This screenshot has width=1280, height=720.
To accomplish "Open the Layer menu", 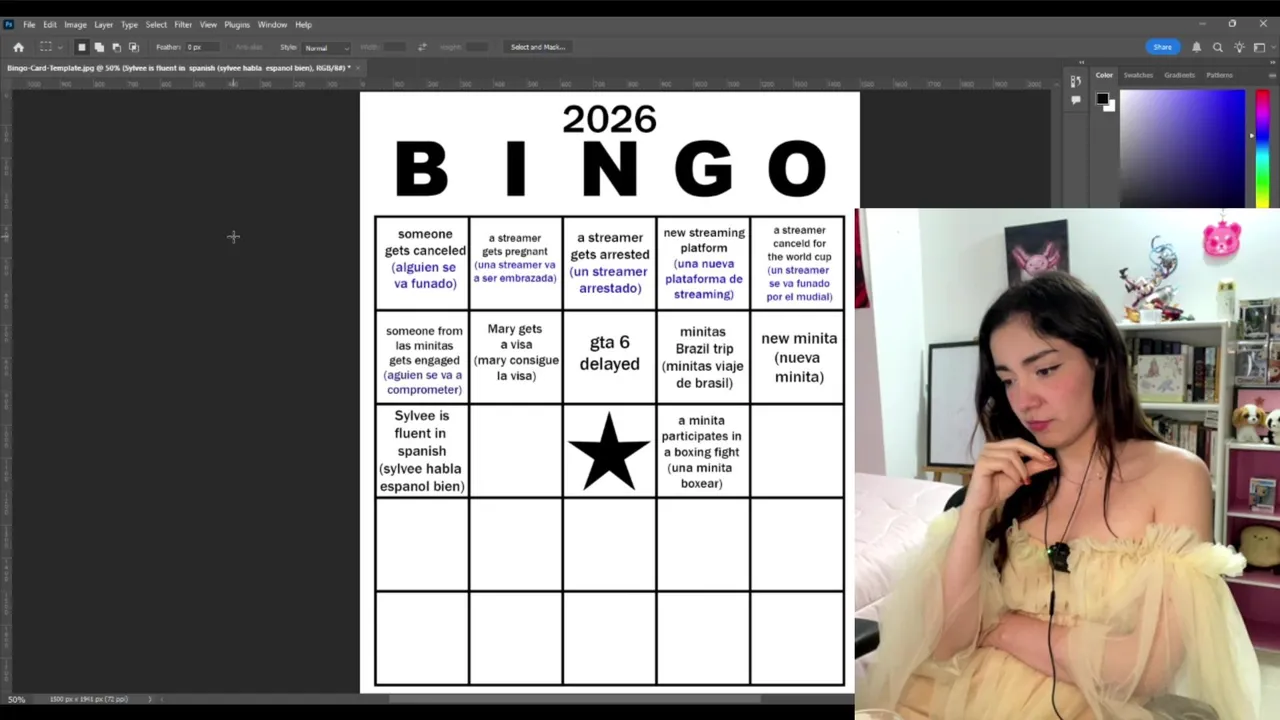I will click(x=104, y=24).
